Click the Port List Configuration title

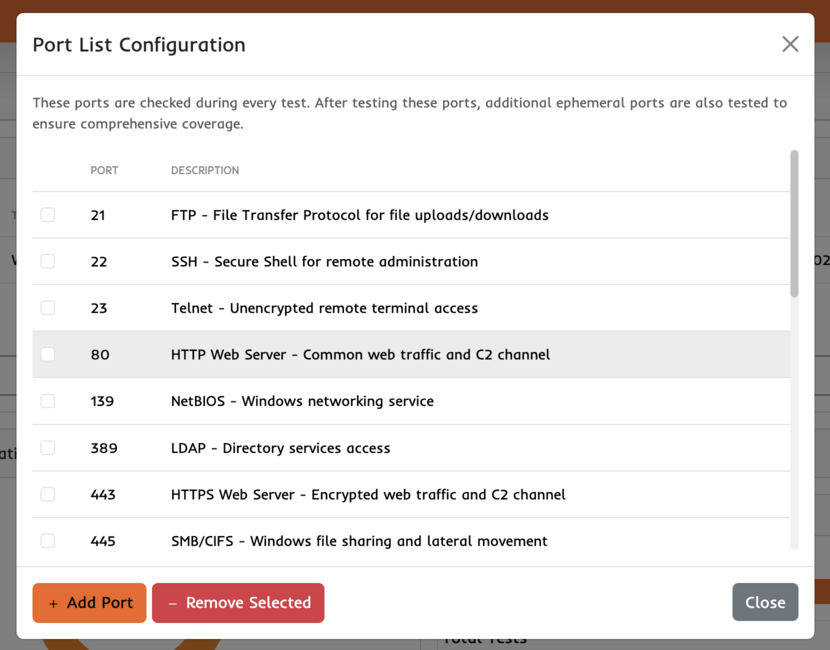tap(139, 45)
